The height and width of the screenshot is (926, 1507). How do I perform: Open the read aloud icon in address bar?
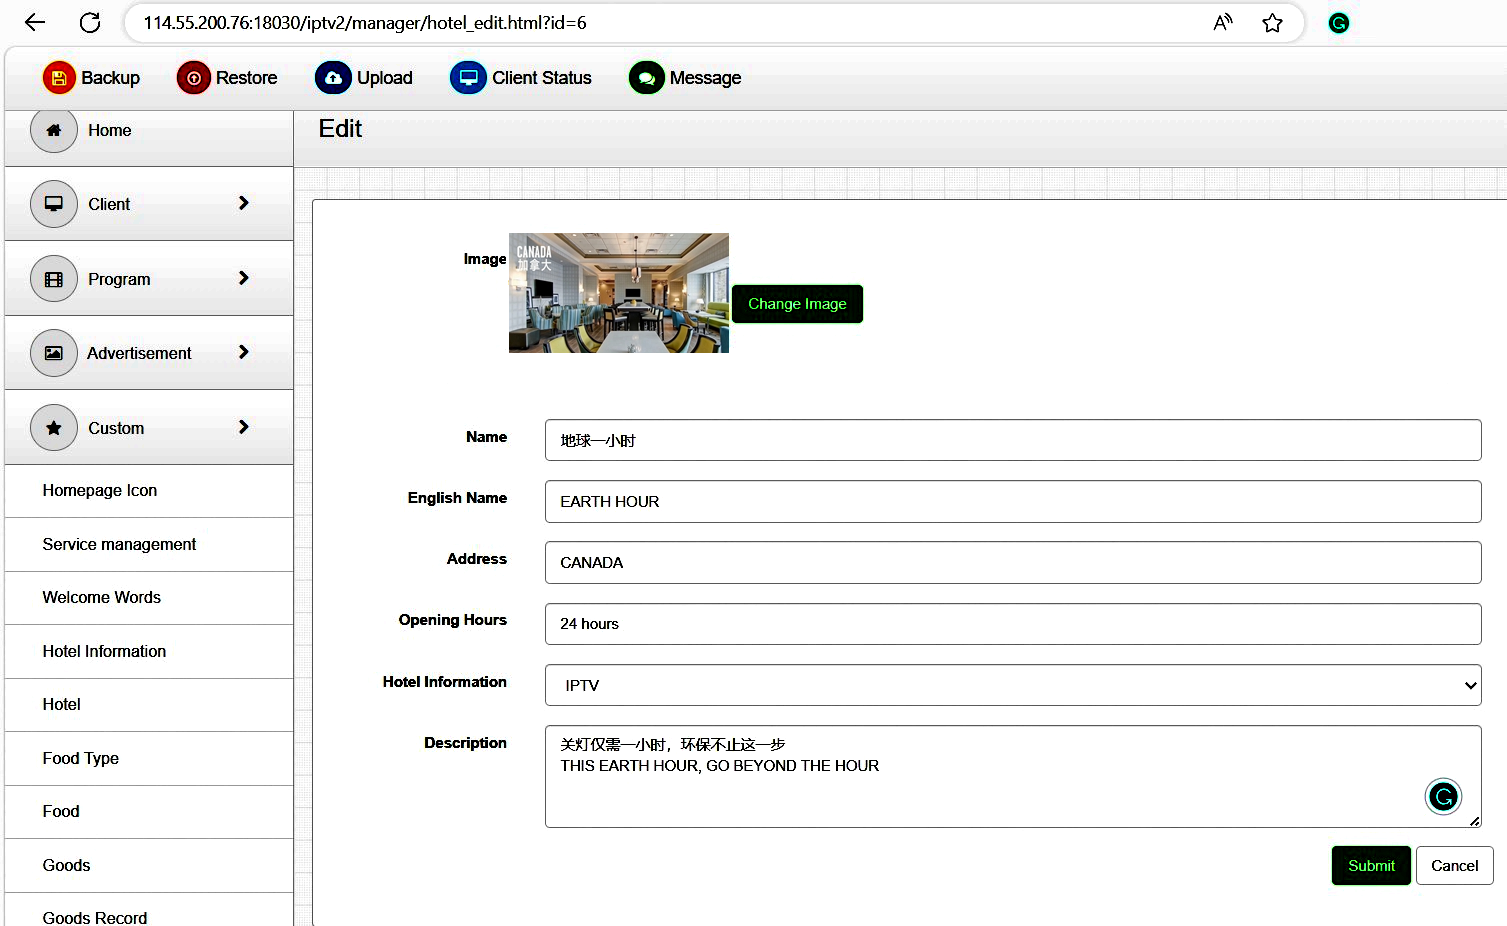[x=1222, y=22]
